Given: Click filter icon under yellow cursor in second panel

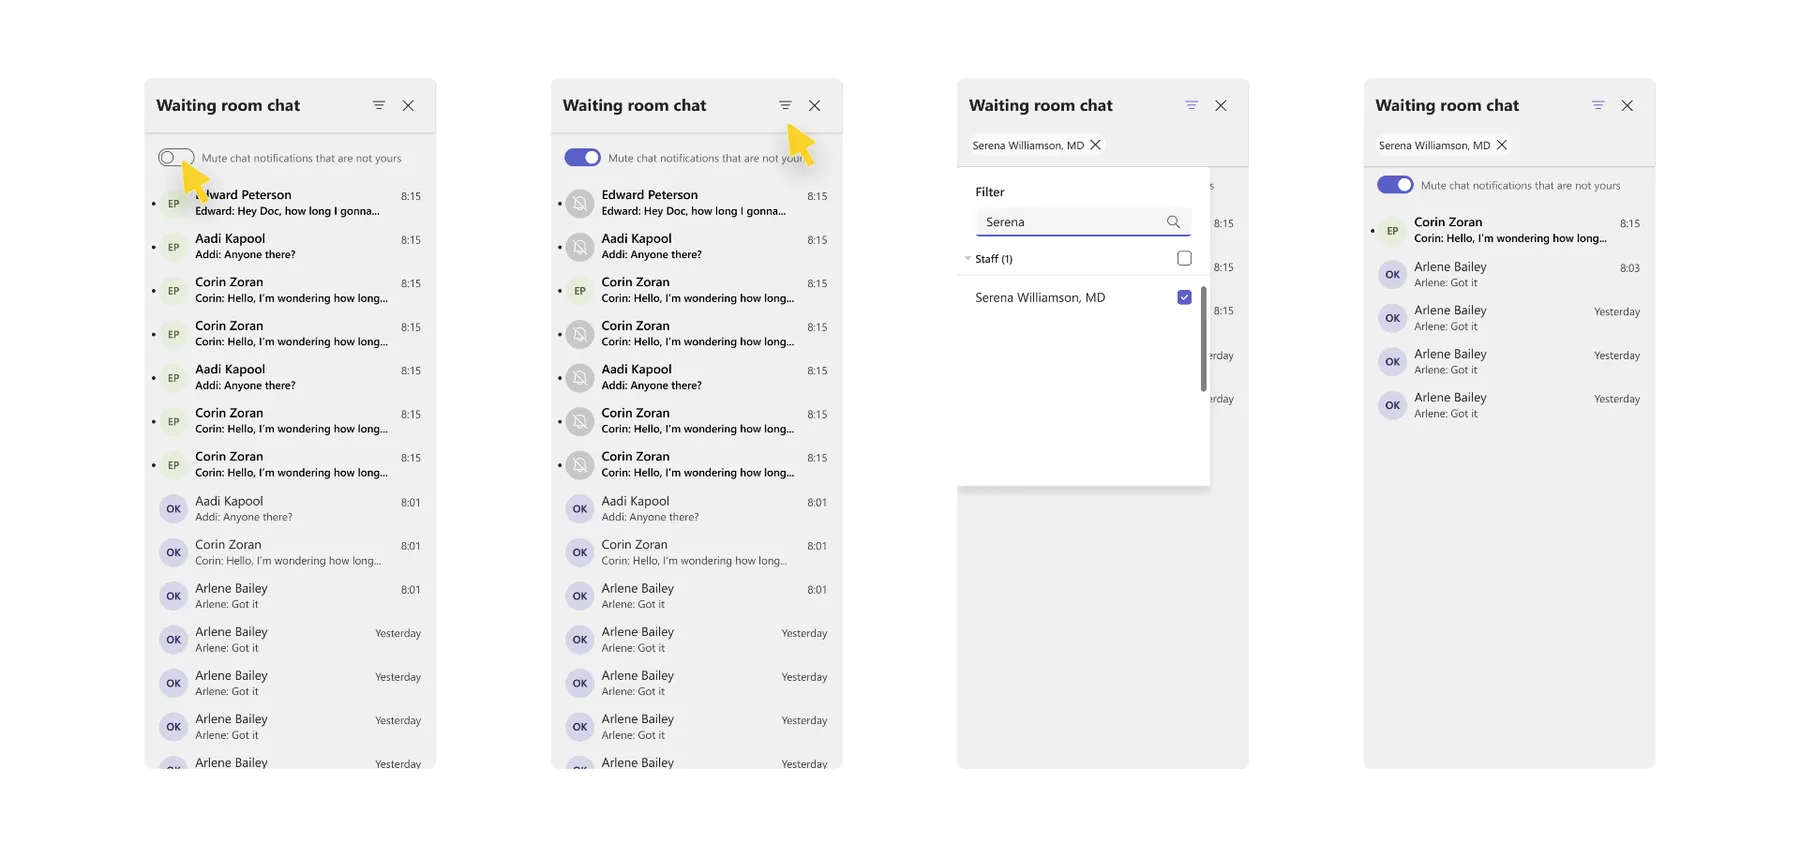Looking at the screenshot, I should point(785,105).
